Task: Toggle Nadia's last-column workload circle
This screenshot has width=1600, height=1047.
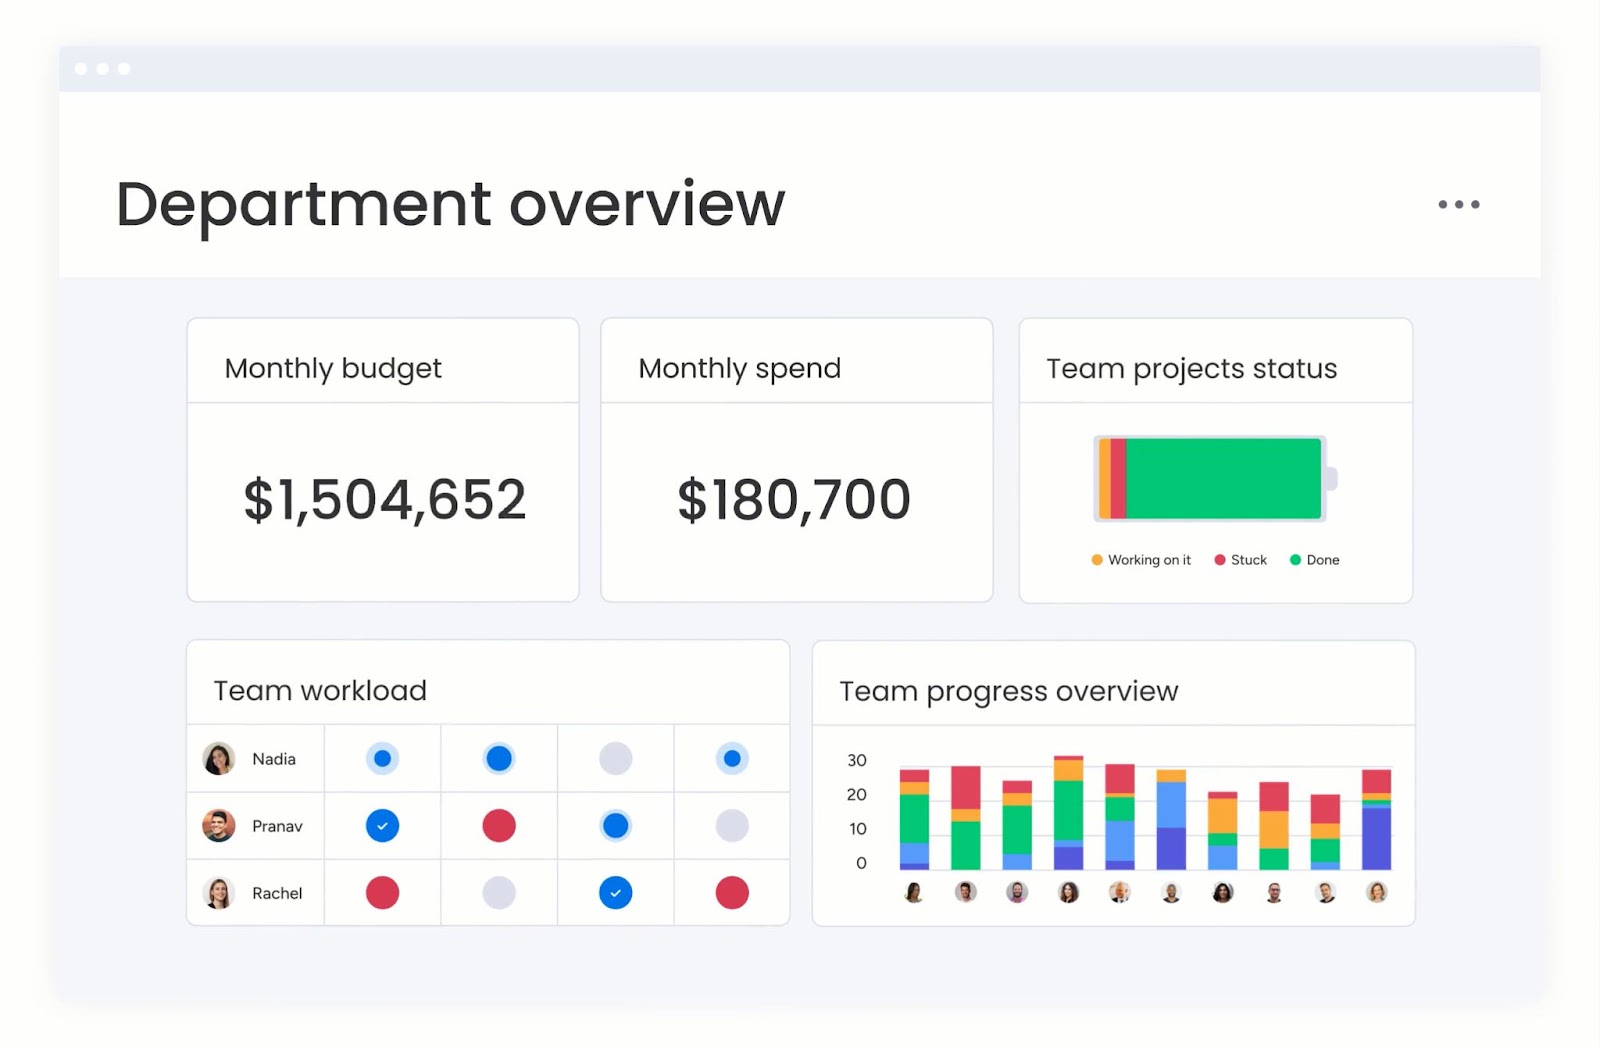Action: [732, 759]
